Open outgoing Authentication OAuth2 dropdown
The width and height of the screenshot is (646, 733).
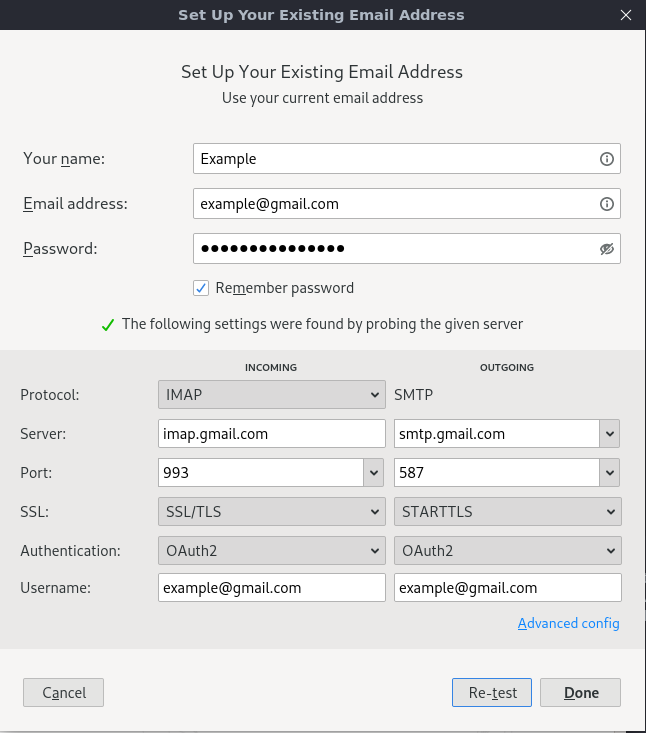pos(508,550)
